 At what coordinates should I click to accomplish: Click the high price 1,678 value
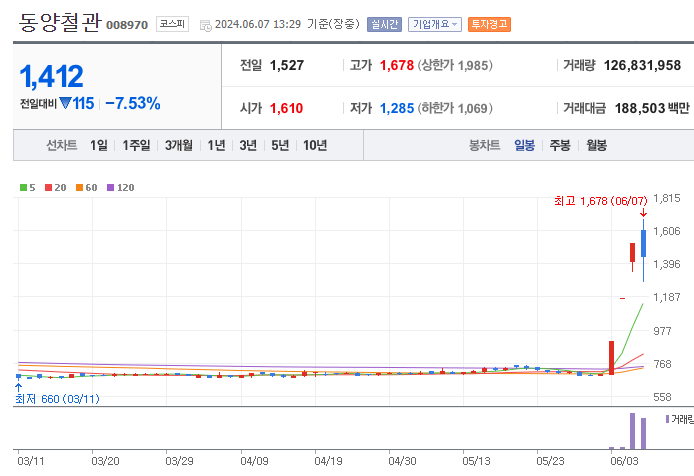[397, 66]
